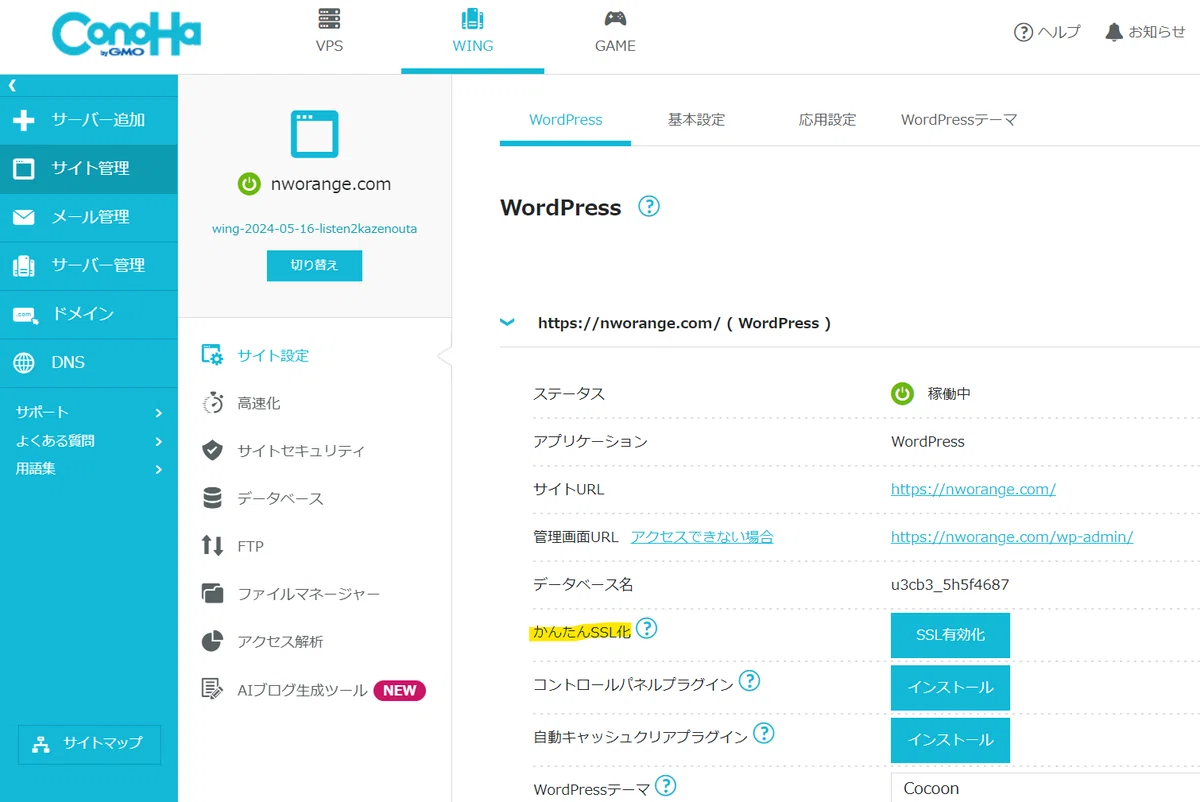
Task: Click help icon beside かんたんSSL化
Action: 647,629
